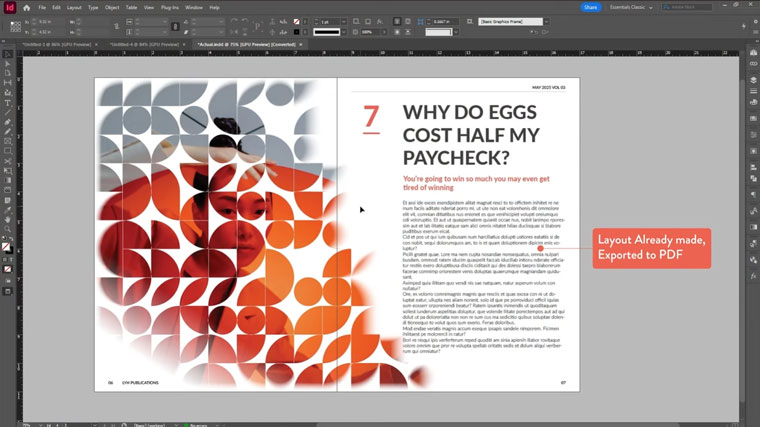The image size is (760, 427).
Task: Switch to the Untitled-3 document tab
Action: pyautogui.click(x=57, y=44)
